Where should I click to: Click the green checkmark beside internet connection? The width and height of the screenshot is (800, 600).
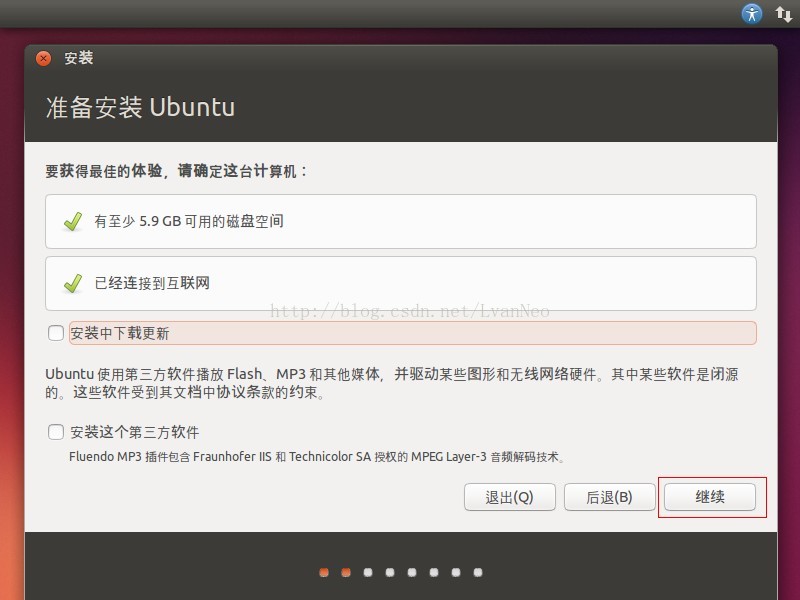coord(73,284)
